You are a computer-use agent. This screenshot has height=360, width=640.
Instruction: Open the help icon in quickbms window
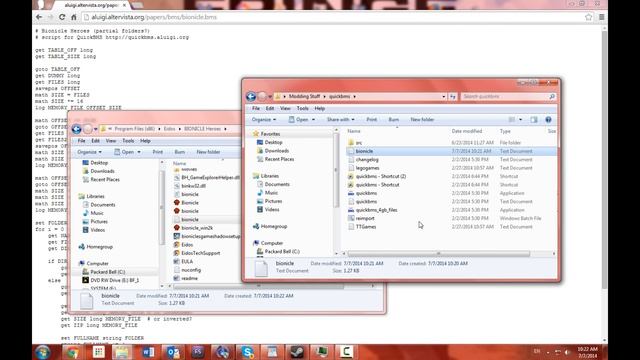[x=548, y=120]
